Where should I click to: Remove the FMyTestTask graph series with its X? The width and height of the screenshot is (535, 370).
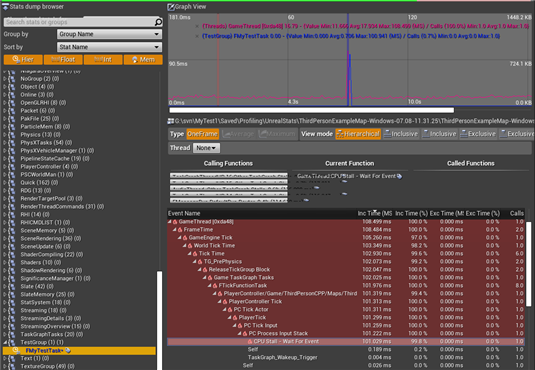(x=197, y=36)
